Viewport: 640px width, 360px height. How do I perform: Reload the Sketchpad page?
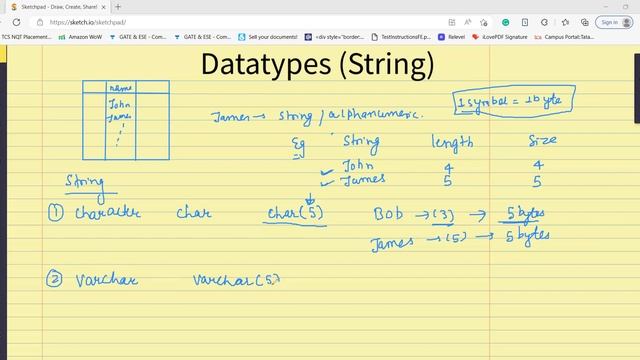click(x=16, y=22)
